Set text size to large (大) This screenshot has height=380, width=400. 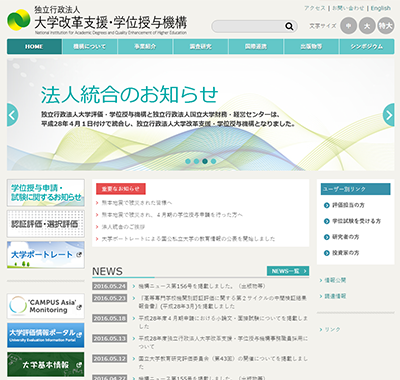[x=367, y=26]
